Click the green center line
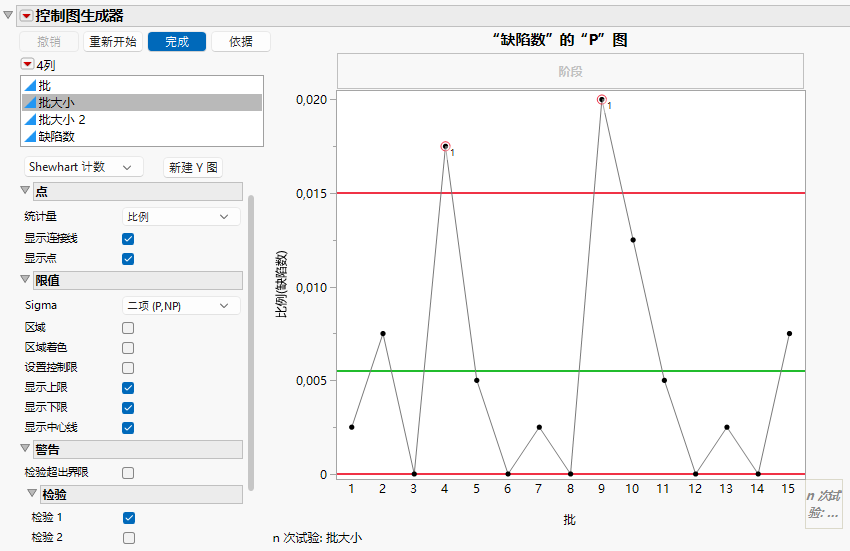This screenshot has width=850, height=551. click(571, 371)
